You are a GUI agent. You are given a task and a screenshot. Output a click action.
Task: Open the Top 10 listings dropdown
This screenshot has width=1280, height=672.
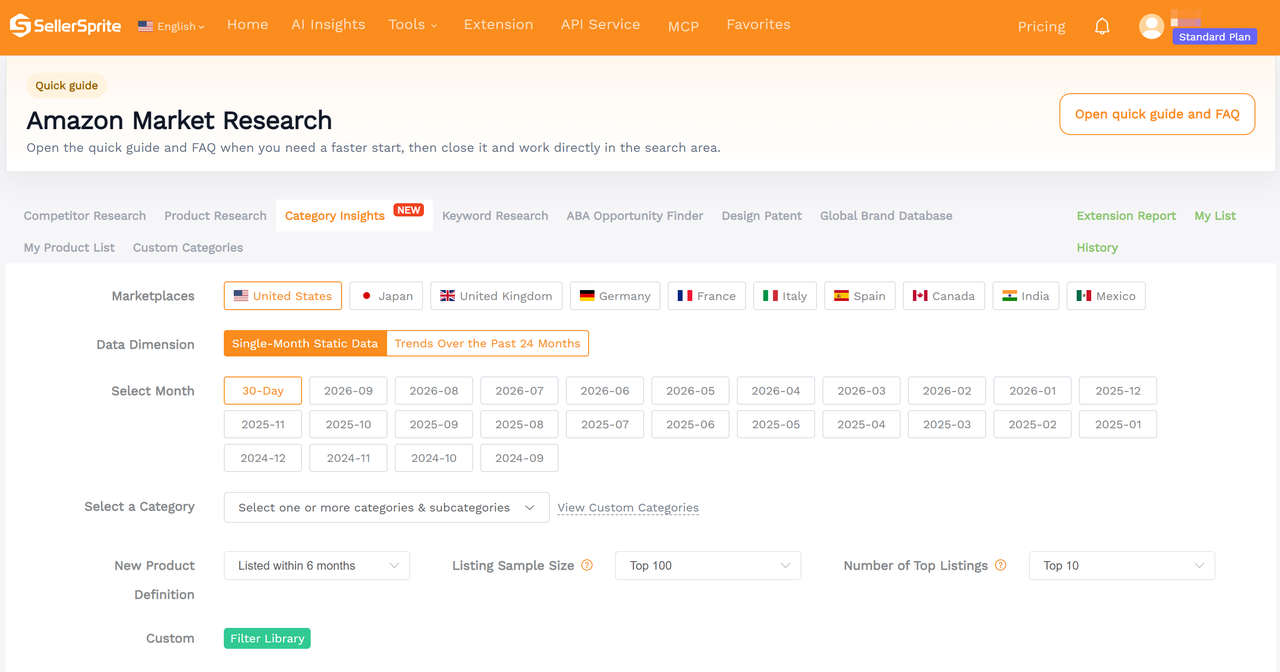click(1122, 566)
